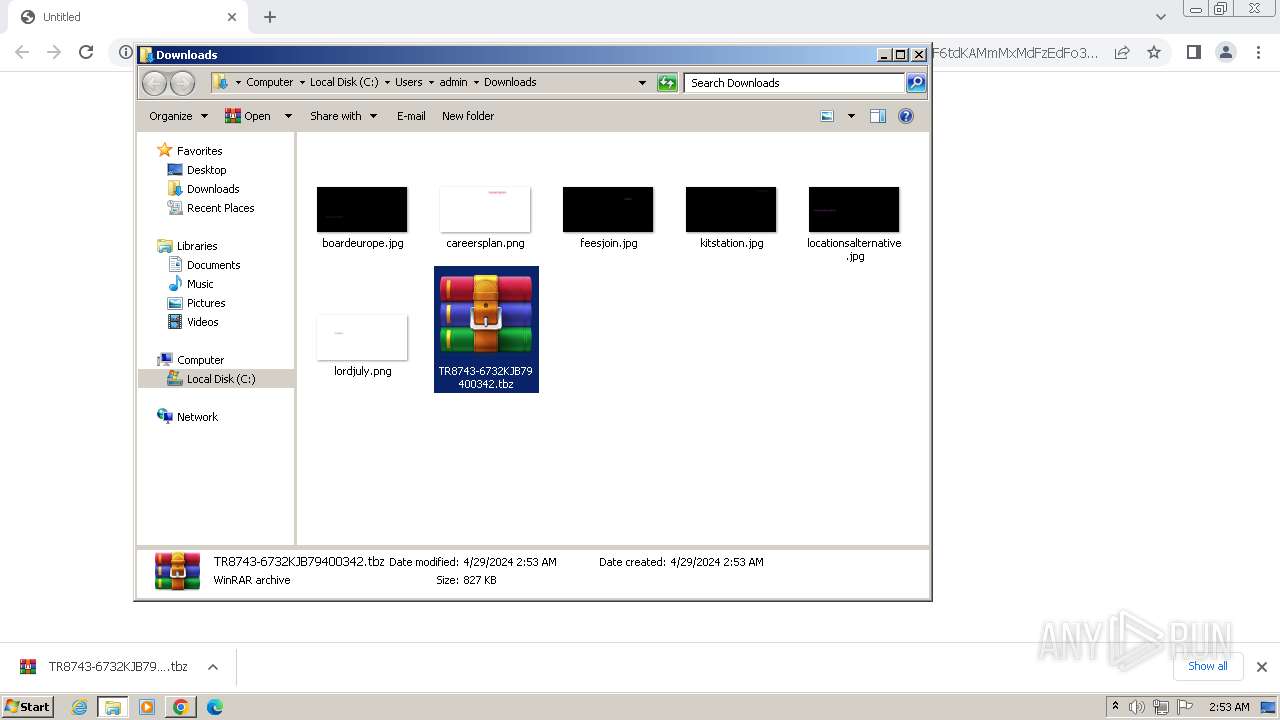Viewport: 1280px width, 720px height.
Task: Open Recent Places in navigation pane
Action: (211, 208)
